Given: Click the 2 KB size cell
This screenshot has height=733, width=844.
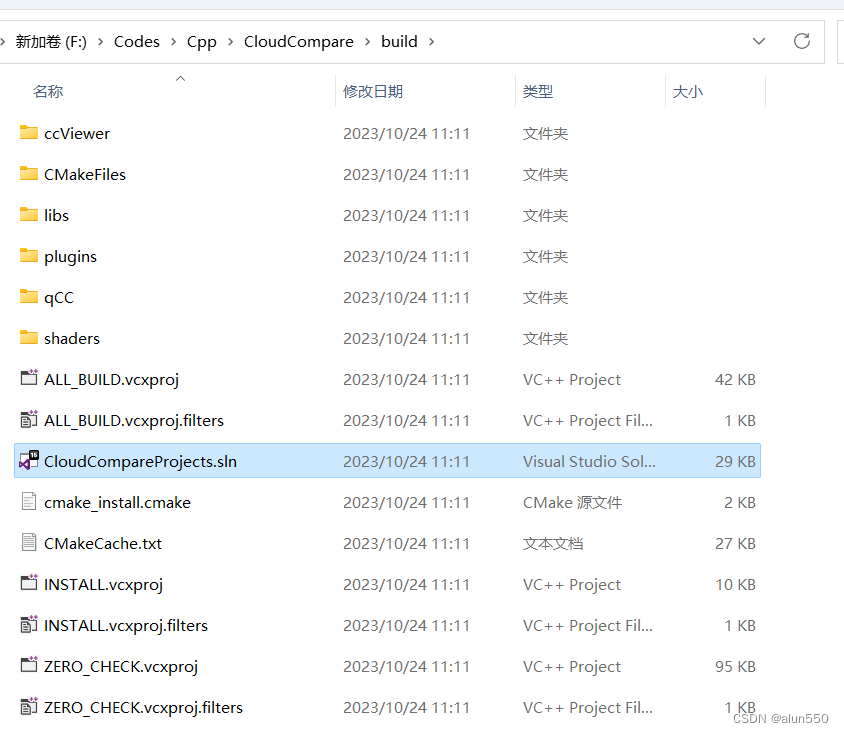Looking at the screenshot, I should [740, 502].
